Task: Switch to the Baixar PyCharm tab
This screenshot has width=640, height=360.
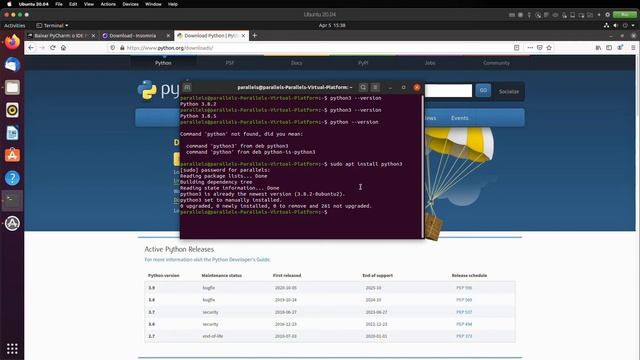Action: click(x=61, y=36)
